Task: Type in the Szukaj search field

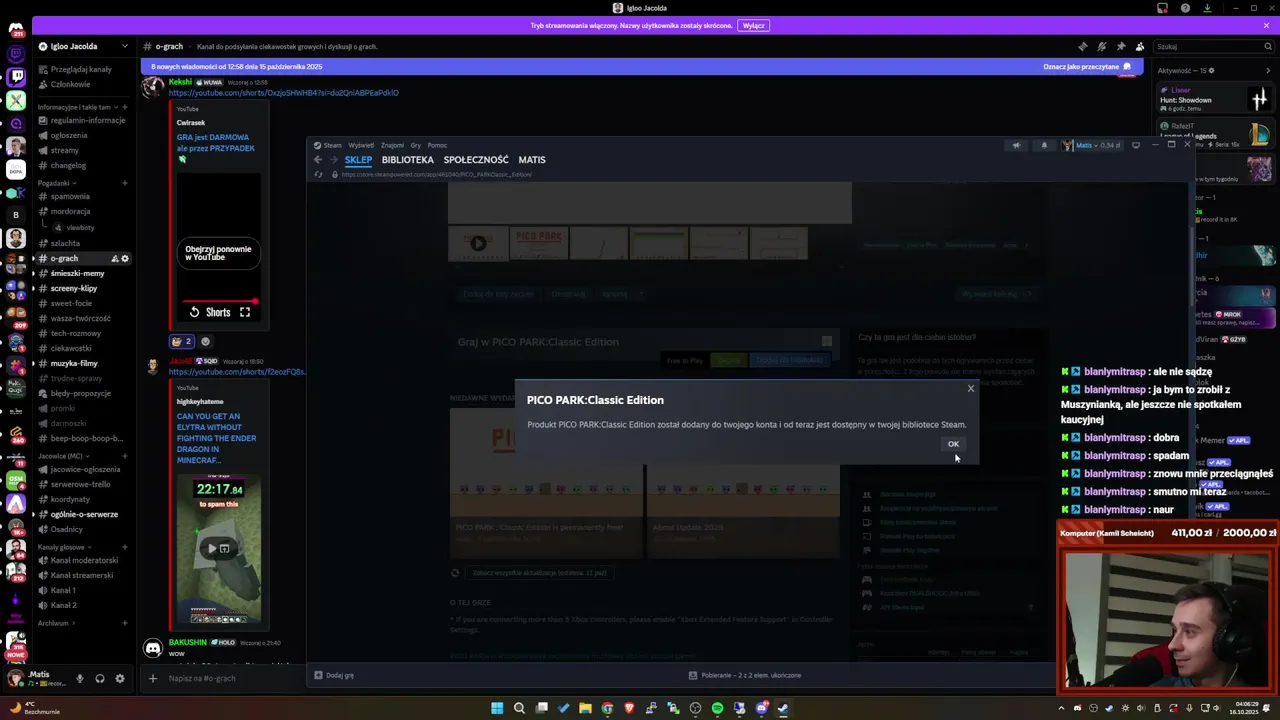Action: [x=1212, y=46]
